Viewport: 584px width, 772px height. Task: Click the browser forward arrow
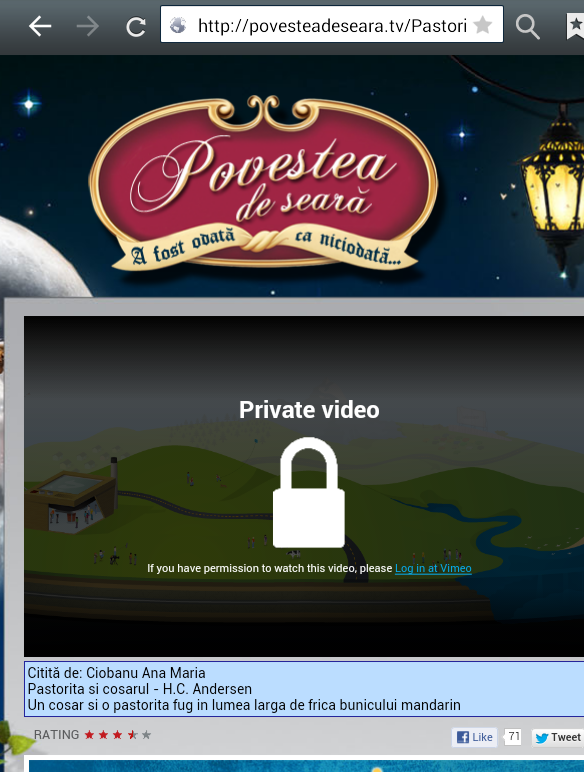[x=88, y=26]
